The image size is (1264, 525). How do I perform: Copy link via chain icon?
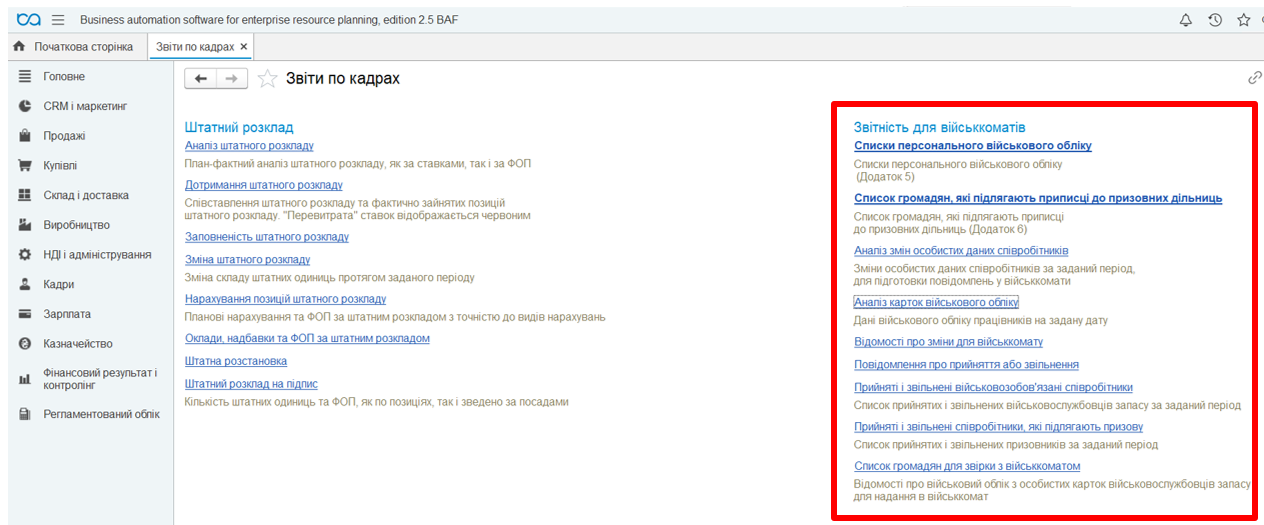[x=1254, y=78]
